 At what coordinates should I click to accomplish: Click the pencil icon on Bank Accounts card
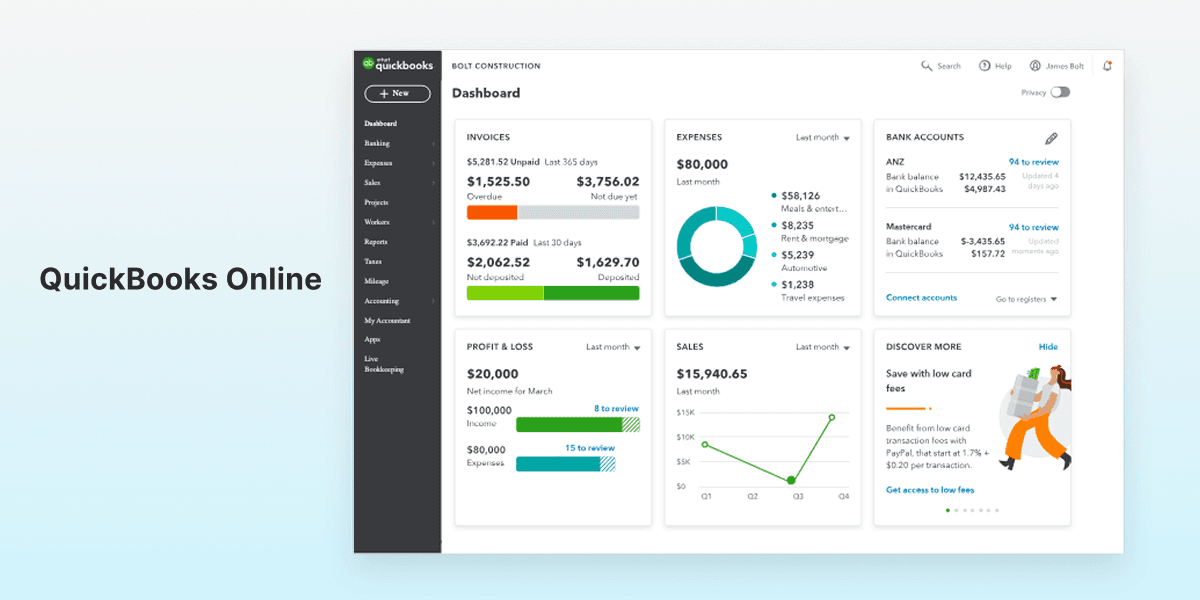[1051, 138]
